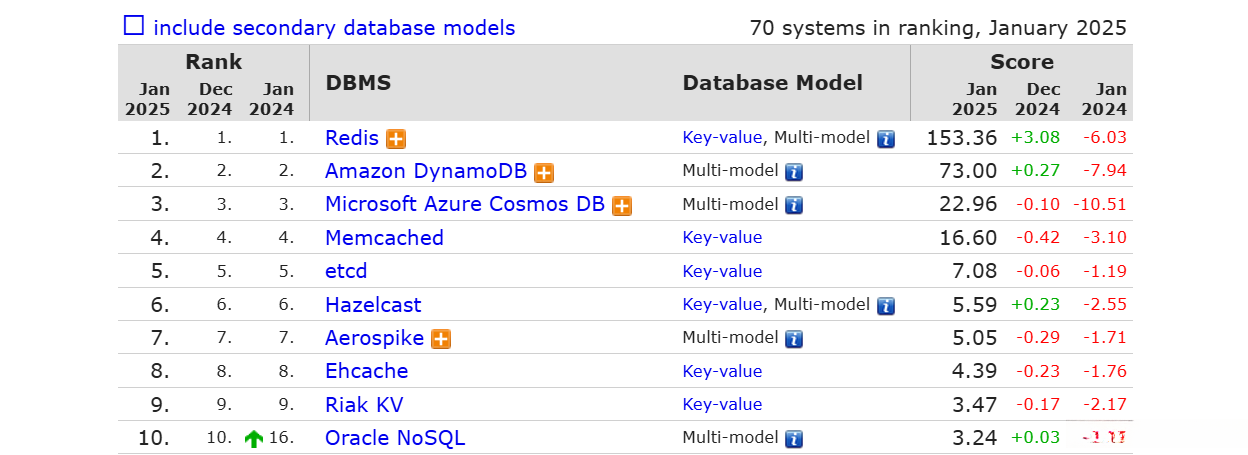Open the Riak KV link
Viewport: 1248px width, 455px height.
(x=364, y=405)
